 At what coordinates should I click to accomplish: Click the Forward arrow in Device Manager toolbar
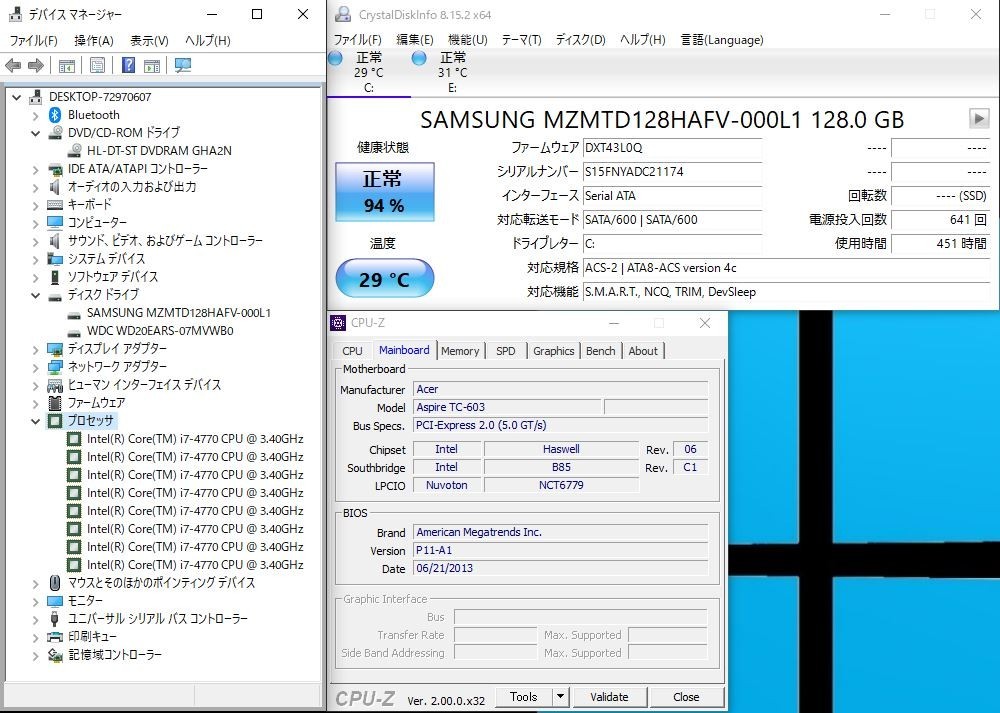tap(36, 65)
